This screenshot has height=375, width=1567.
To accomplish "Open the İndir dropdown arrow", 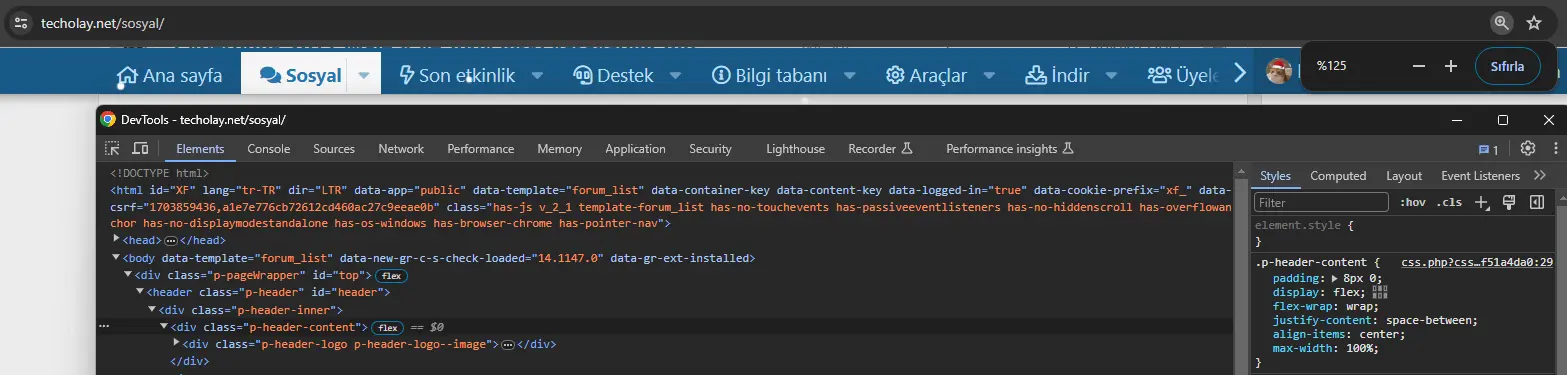I will tap(1110, 75).
